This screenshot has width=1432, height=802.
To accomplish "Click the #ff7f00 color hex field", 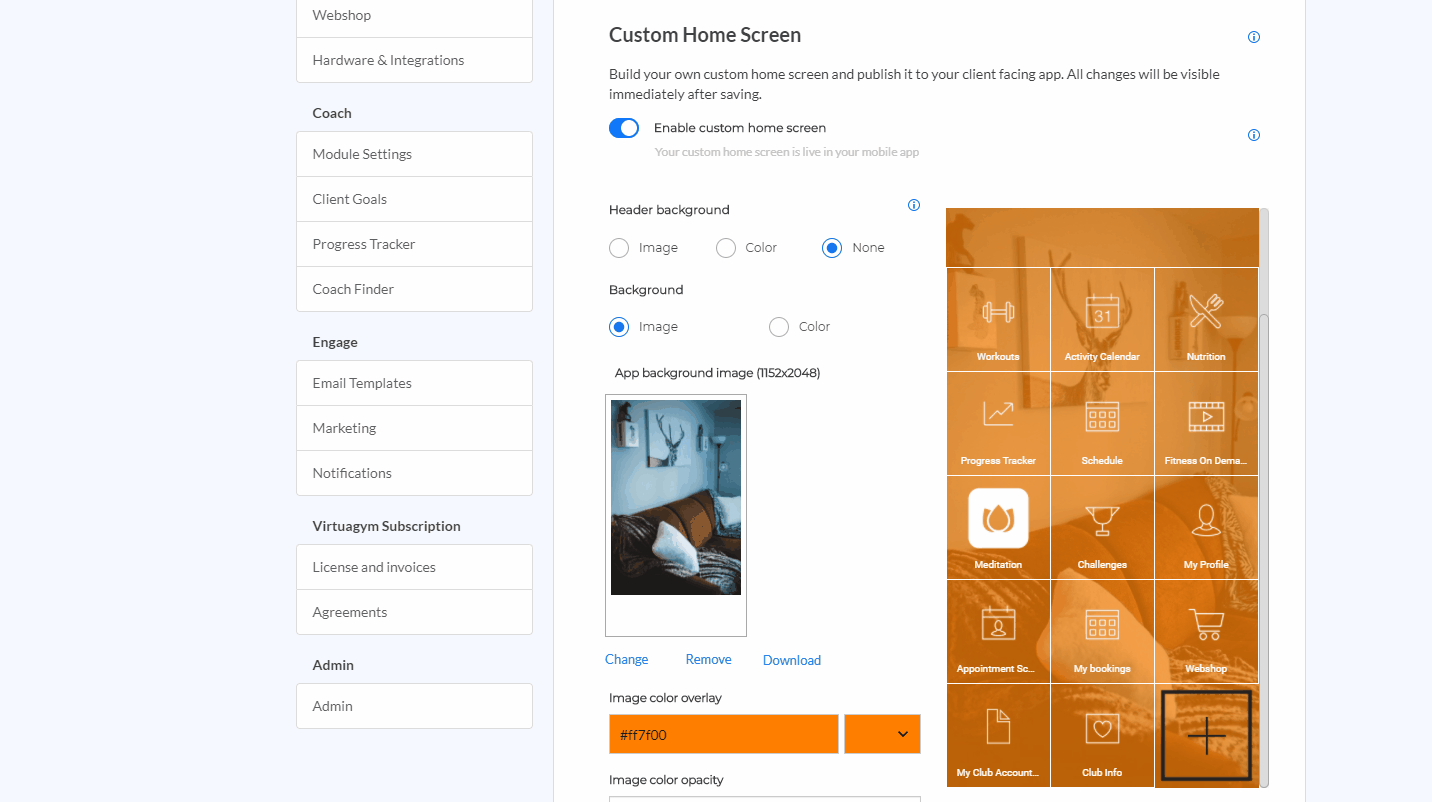I will click(x=723, y=734).
